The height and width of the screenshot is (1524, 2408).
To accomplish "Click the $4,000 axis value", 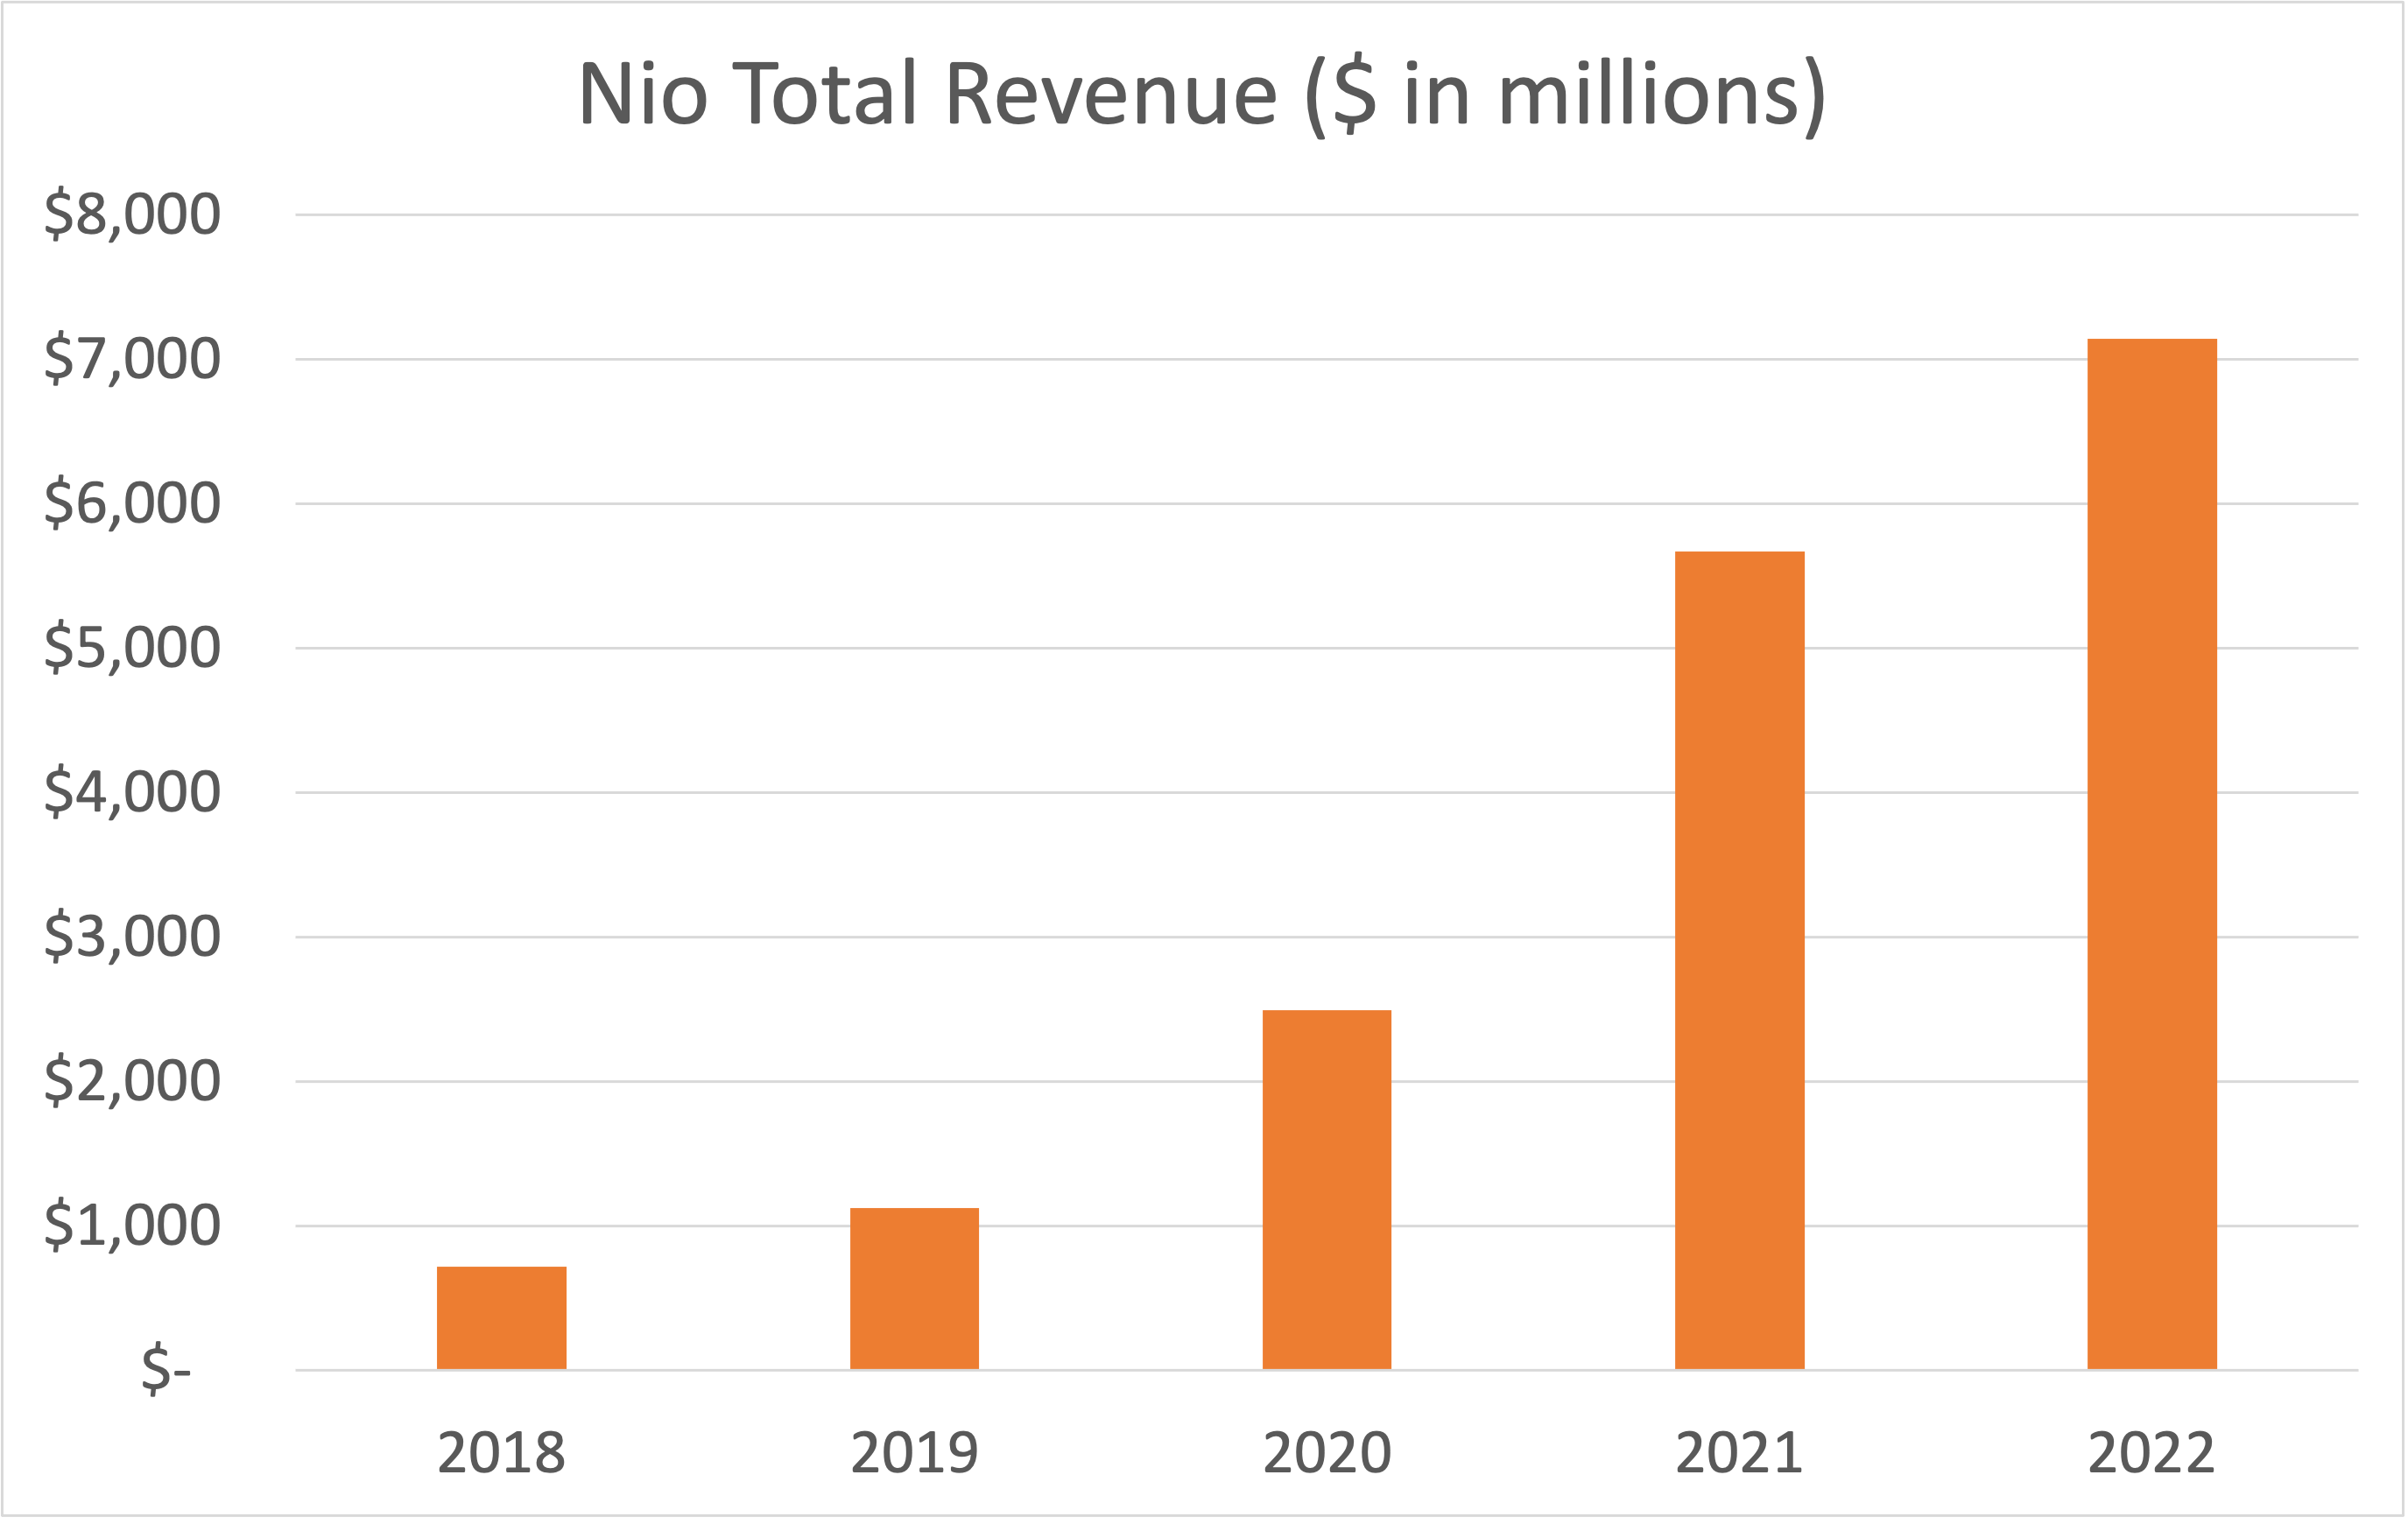I will coord(131,791).
